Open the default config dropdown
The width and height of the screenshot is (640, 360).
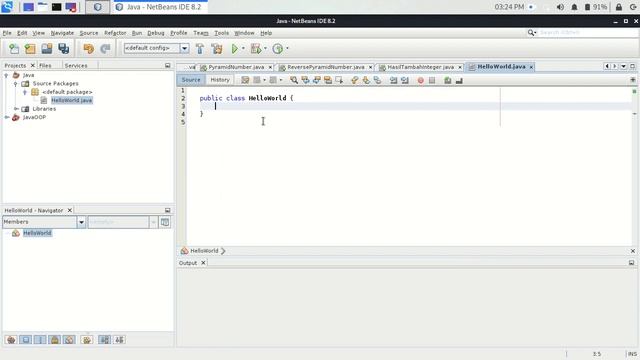184,48
